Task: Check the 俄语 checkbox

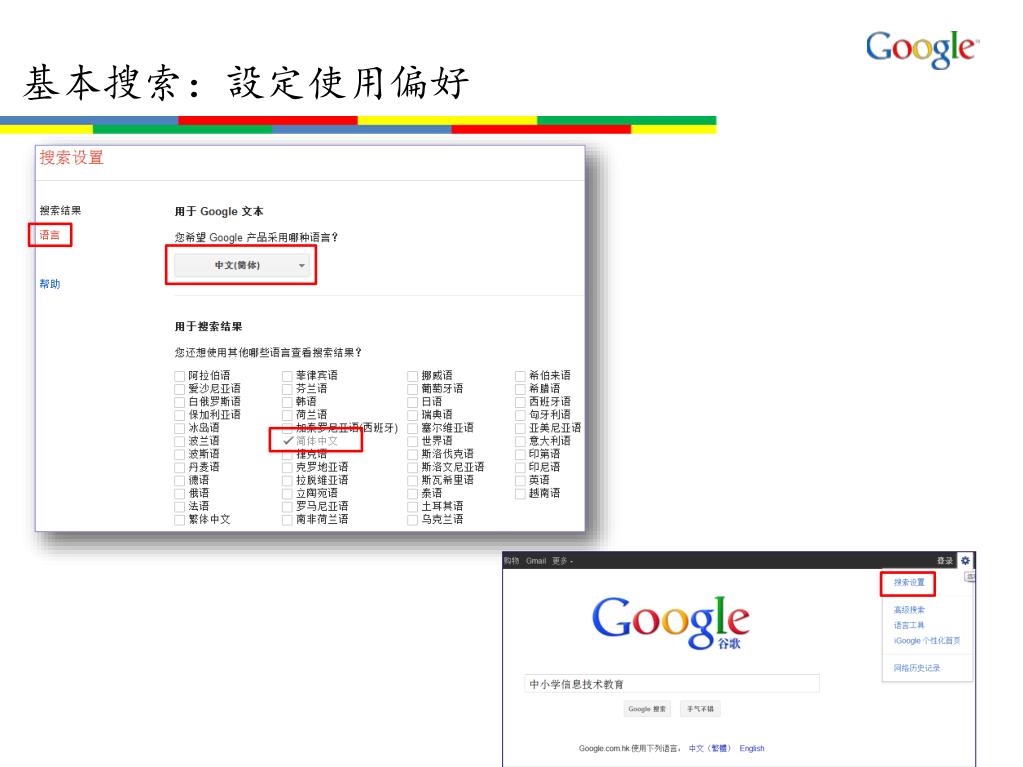Action: click(179, 493)
